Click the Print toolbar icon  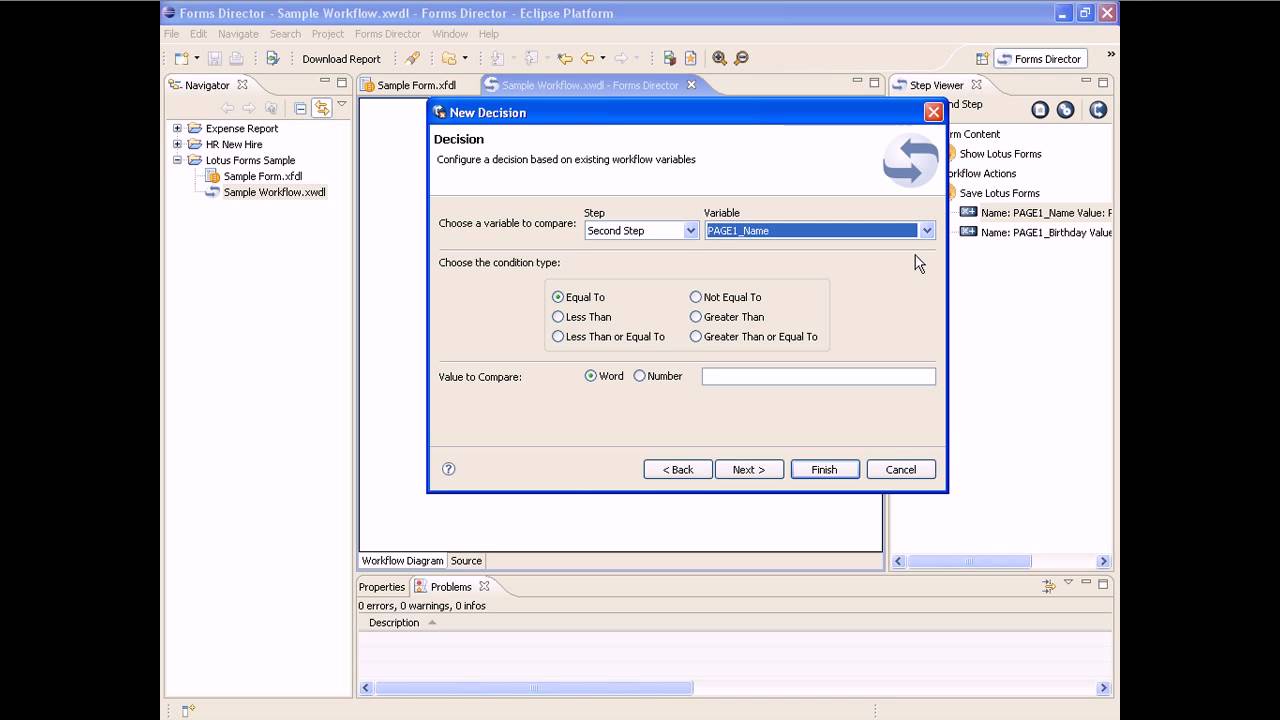(x=236, y=59)
